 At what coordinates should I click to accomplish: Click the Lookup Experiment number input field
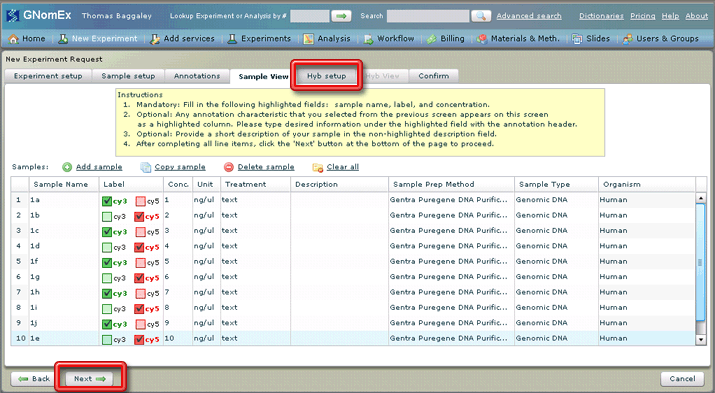coord(310,16)
